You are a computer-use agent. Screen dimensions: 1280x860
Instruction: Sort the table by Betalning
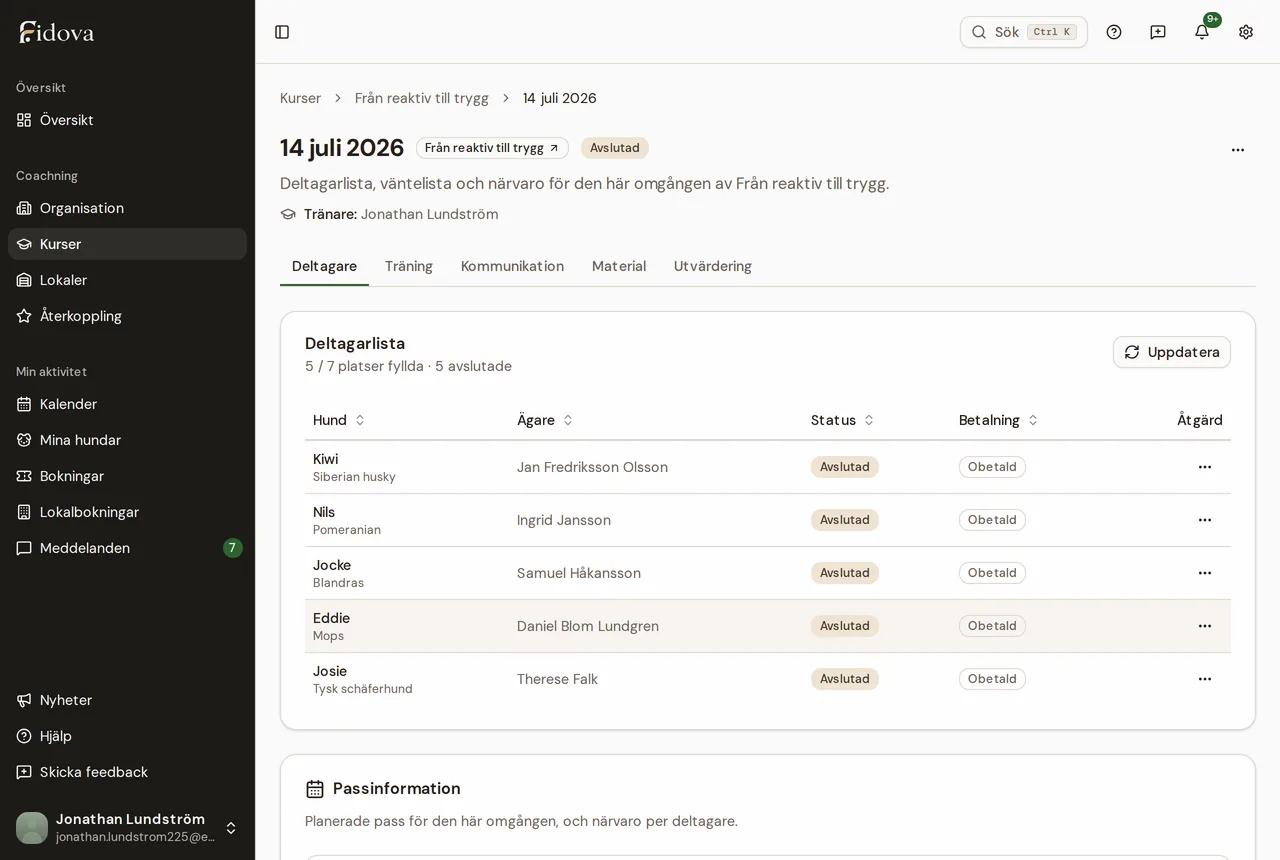[998, 420]
